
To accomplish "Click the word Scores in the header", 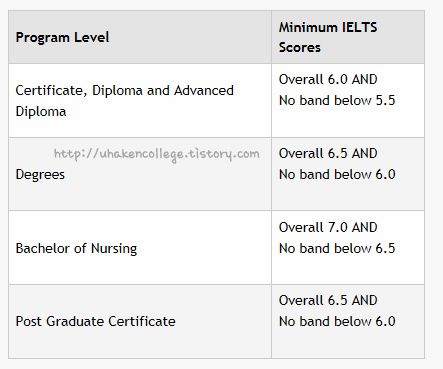I will 300,47.
